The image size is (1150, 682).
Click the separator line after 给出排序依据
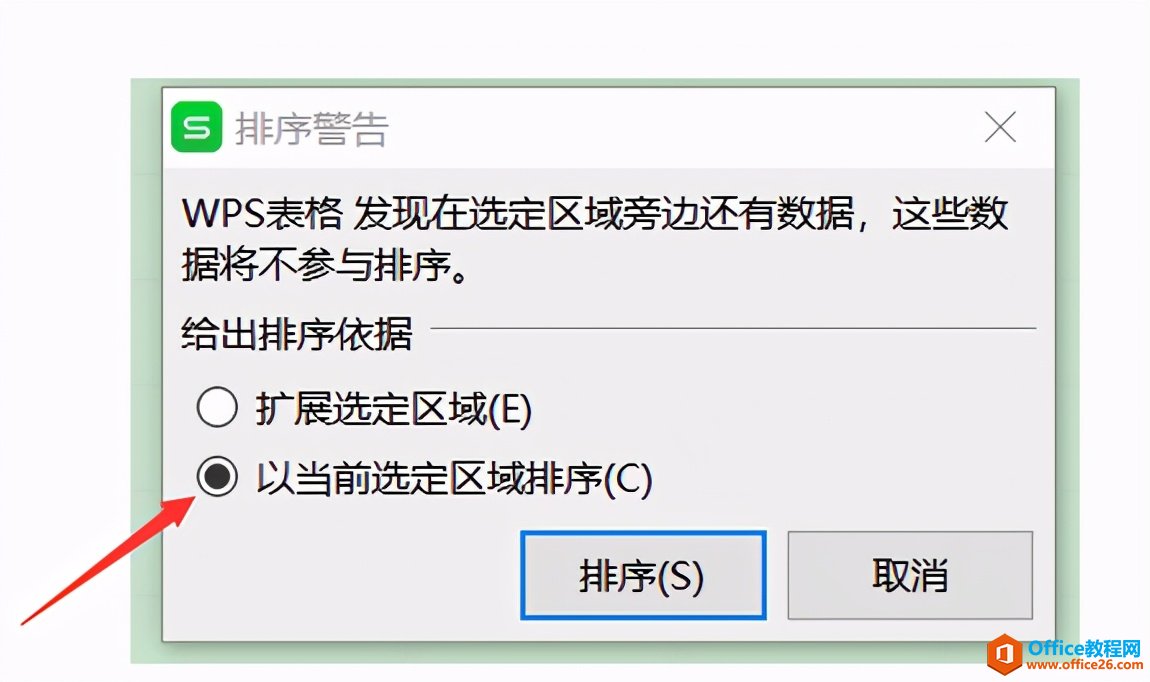click(x=733, y=329)
